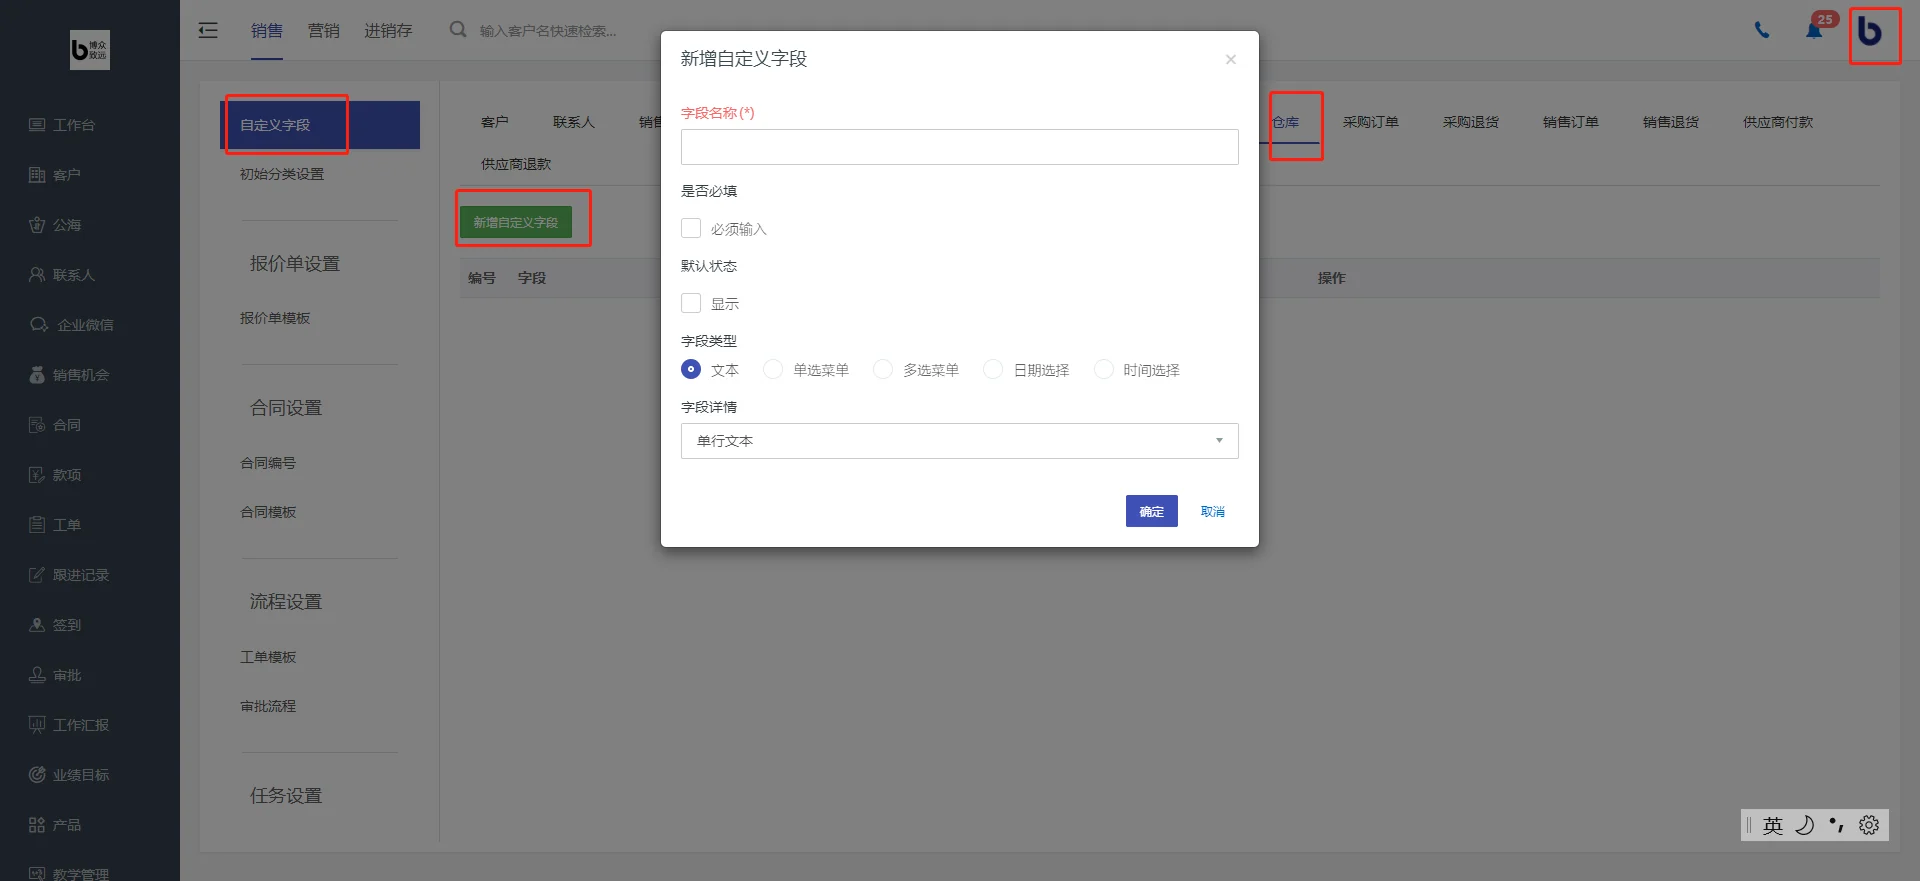Switch to the 销售 top menu
Screen dimensions: 1920x881
[267, 31]
